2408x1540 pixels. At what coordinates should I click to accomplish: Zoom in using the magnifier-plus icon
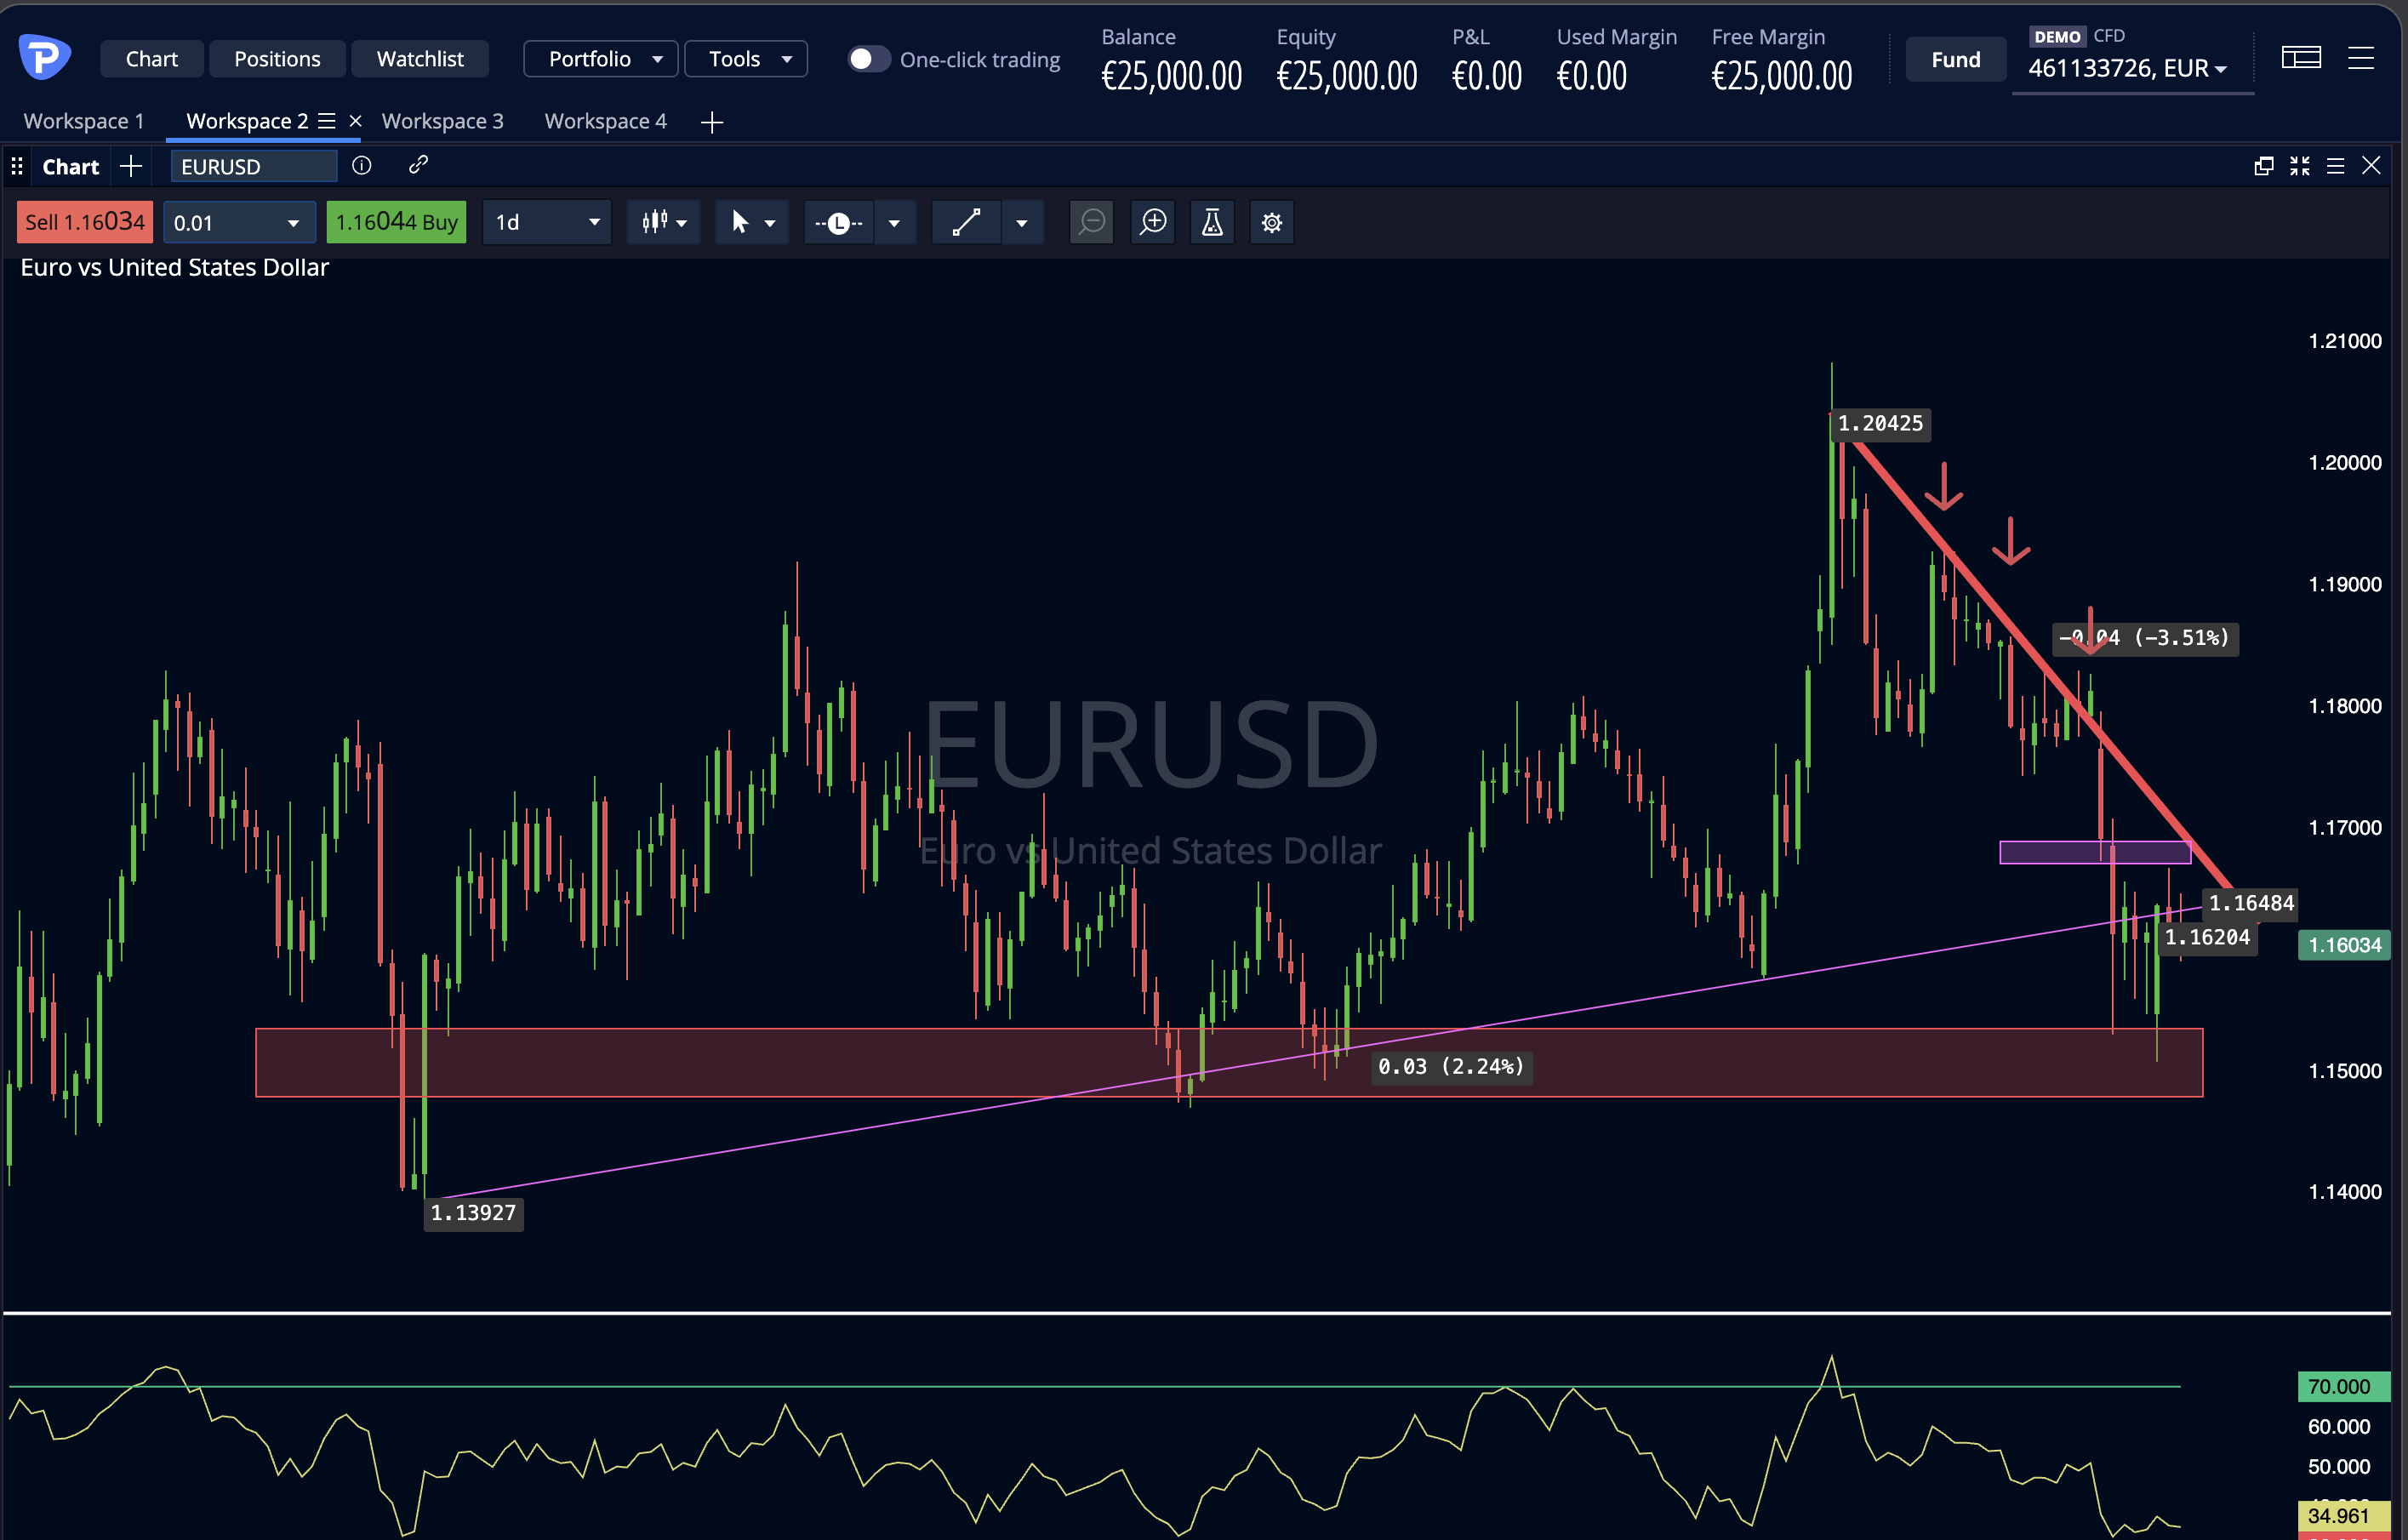pyautogui.click(x=1152, y=222)
